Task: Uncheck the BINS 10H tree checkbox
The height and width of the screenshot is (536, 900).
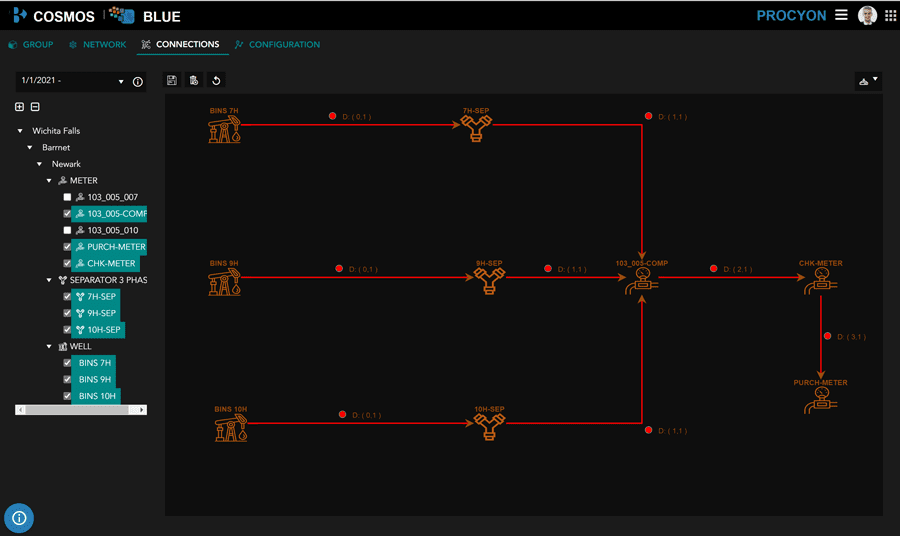Action: (67, 396)
